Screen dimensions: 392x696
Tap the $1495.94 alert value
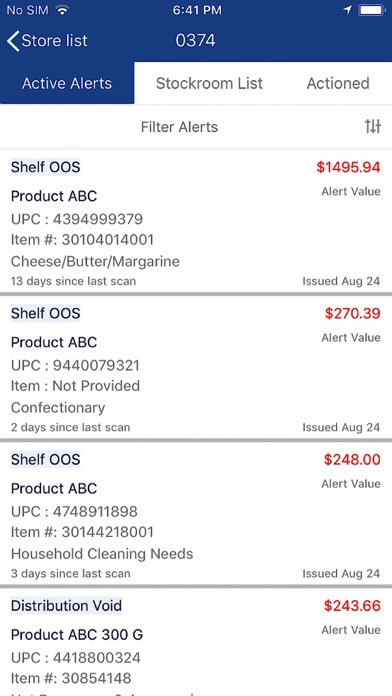348,167
